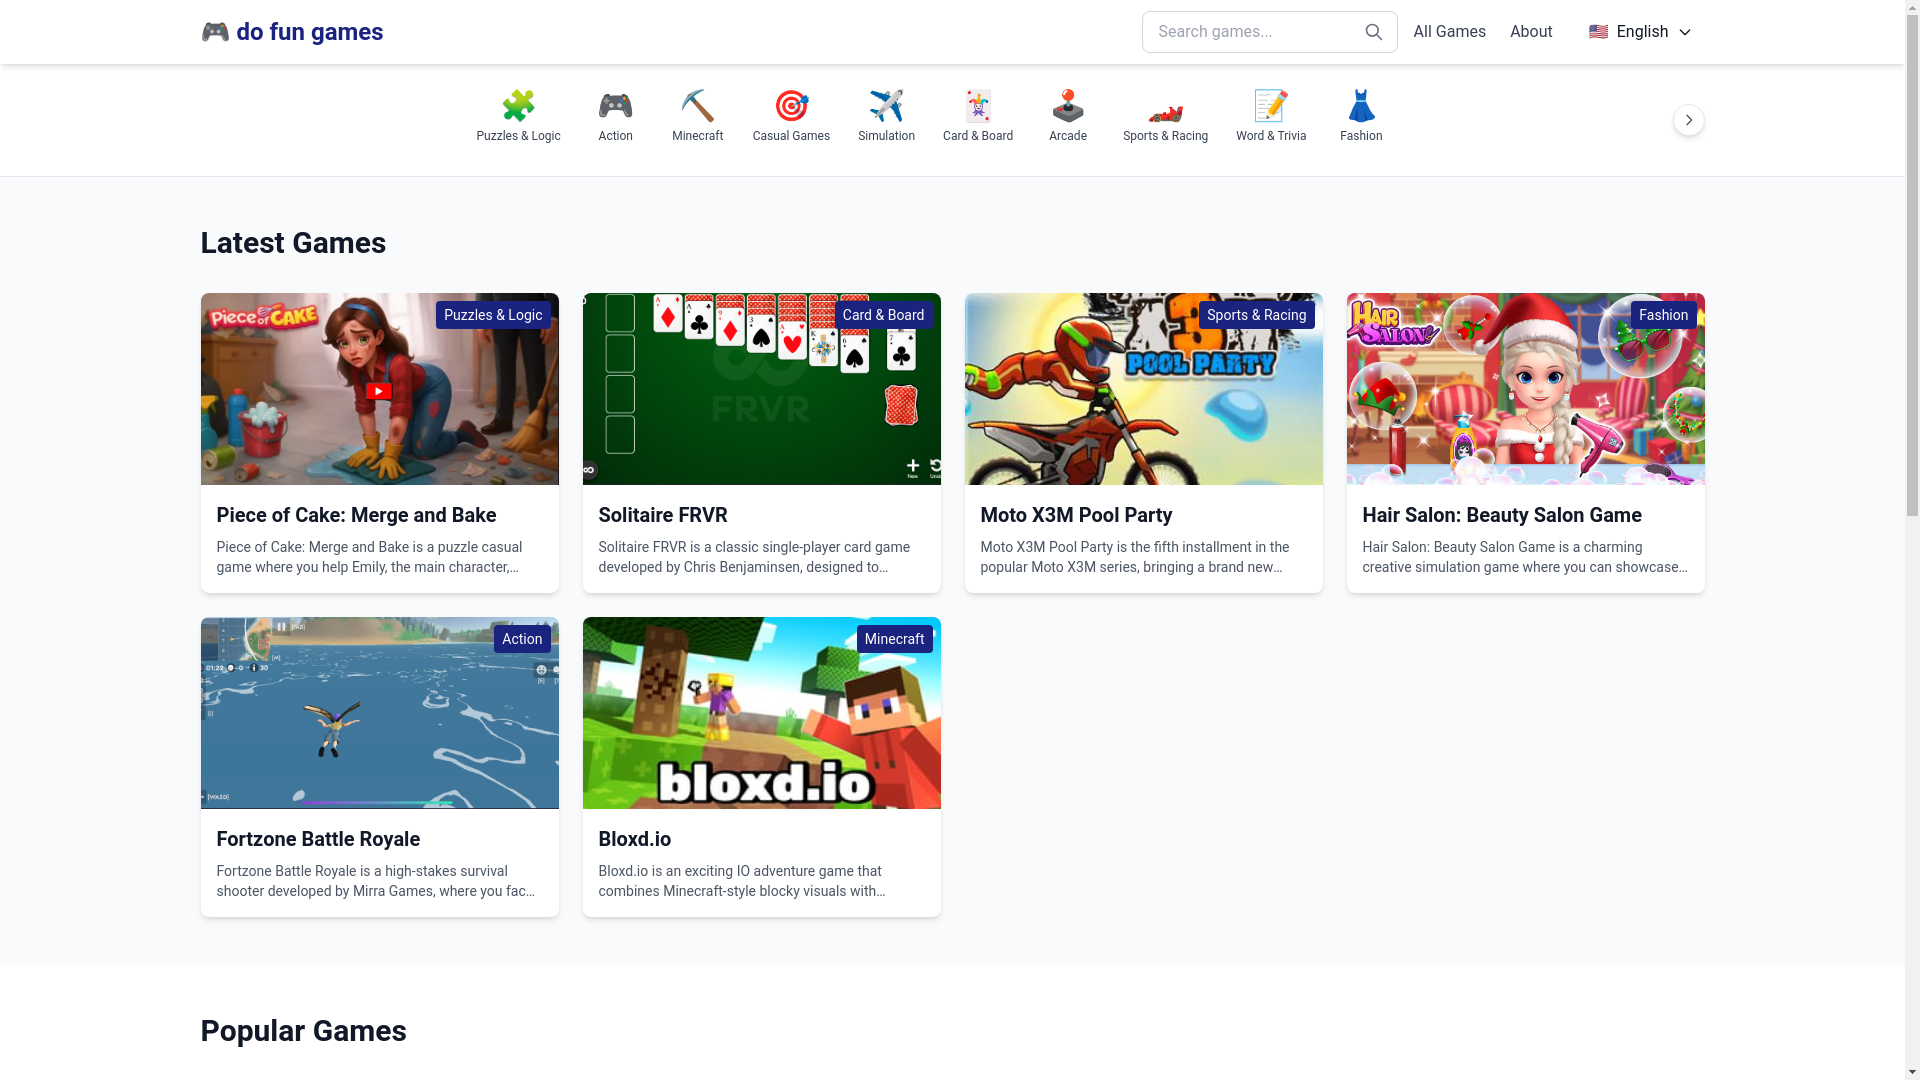The image size is (1920, 1080).
Task: Open the Bloxd.io game thumbnail
Action: pos(762,713)
